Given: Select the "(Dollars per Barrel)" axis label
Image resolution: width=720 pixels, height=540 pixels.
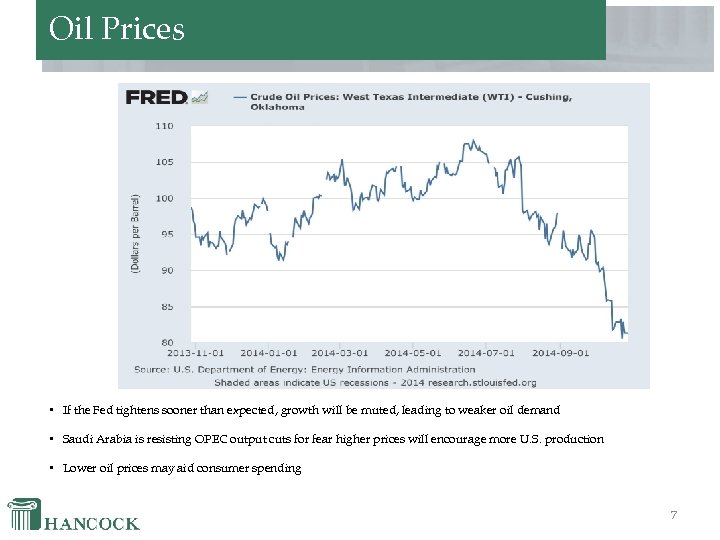Looking at the screenshot, I should coord(136,233).
